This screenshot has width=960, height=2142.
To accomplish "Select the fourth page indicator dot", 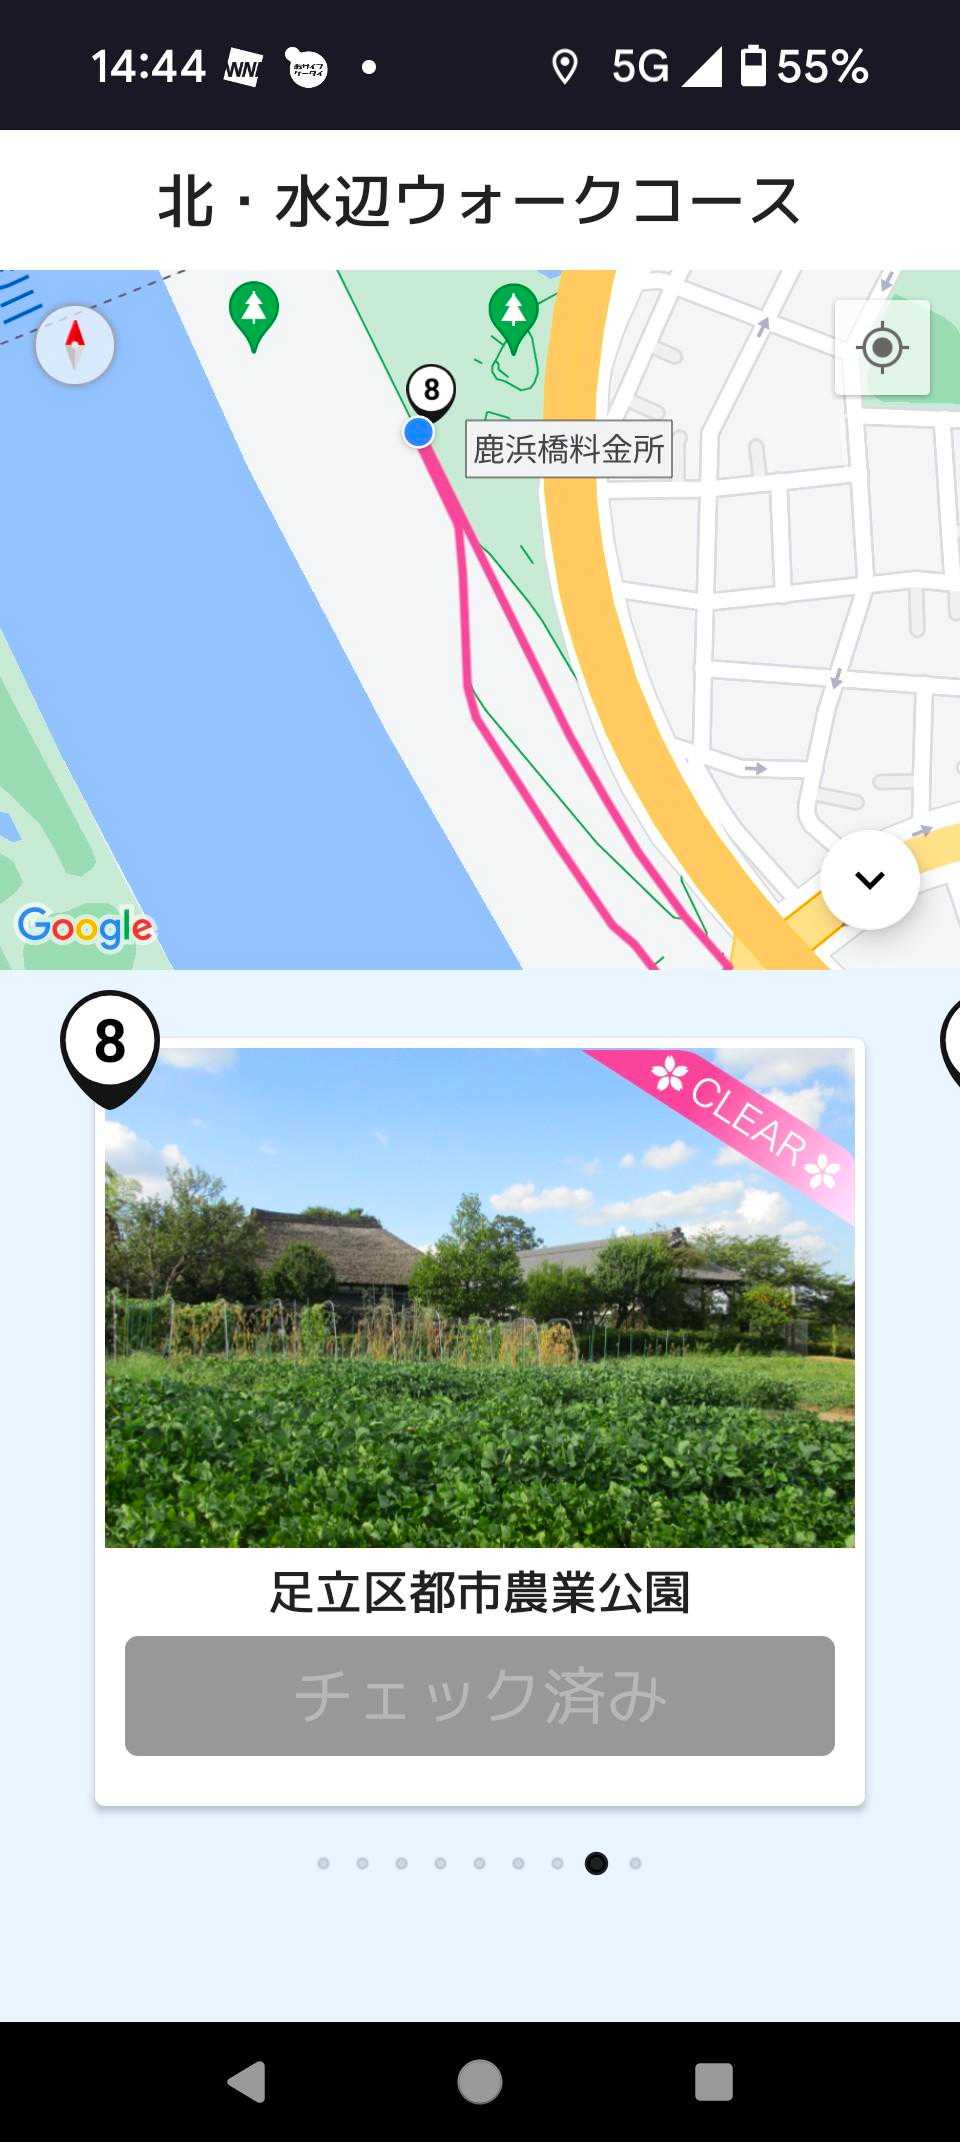I will 440,1863.
